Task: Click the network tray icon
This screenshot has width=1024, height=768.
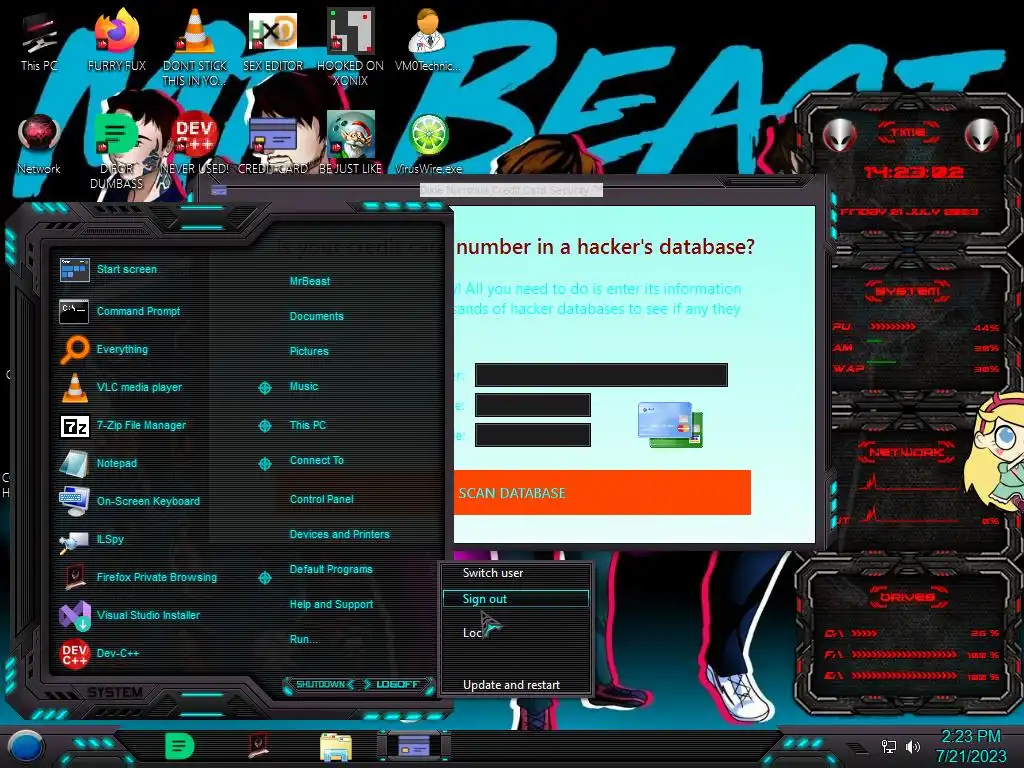Action: pos(888,746)
